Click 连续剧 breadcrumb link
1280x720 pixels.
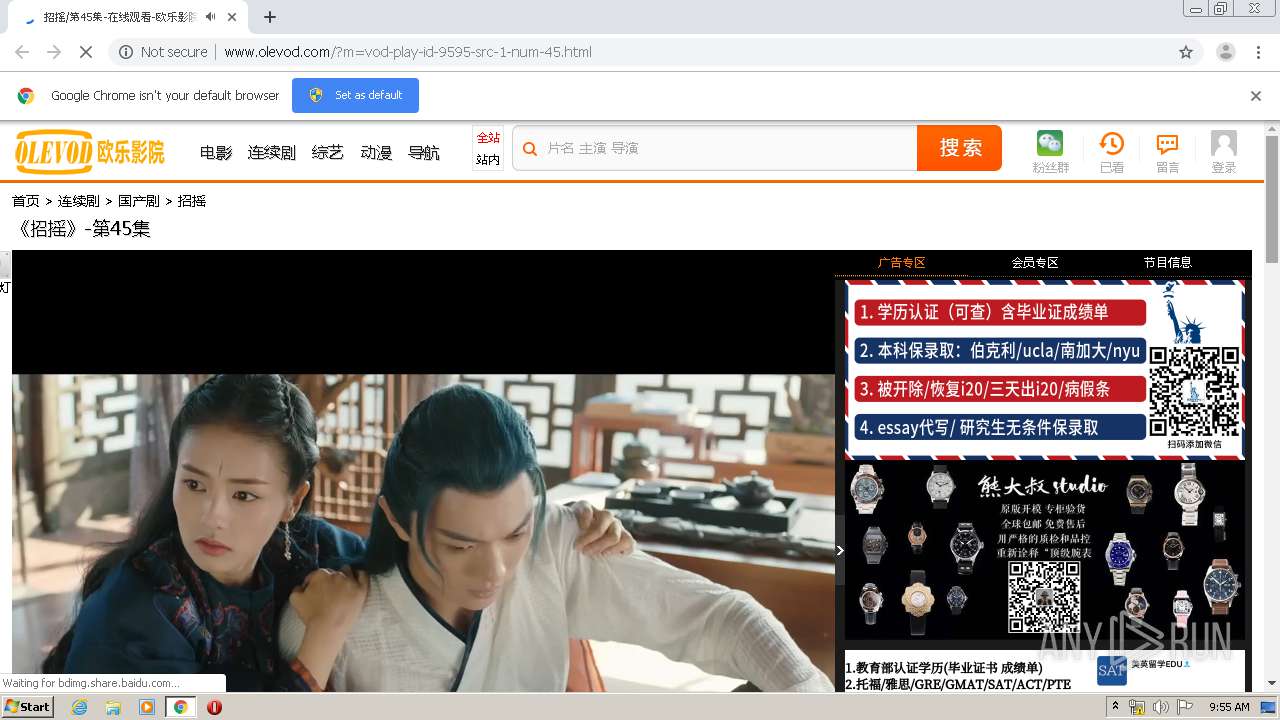pyautogui.click(x=78, y=201)
